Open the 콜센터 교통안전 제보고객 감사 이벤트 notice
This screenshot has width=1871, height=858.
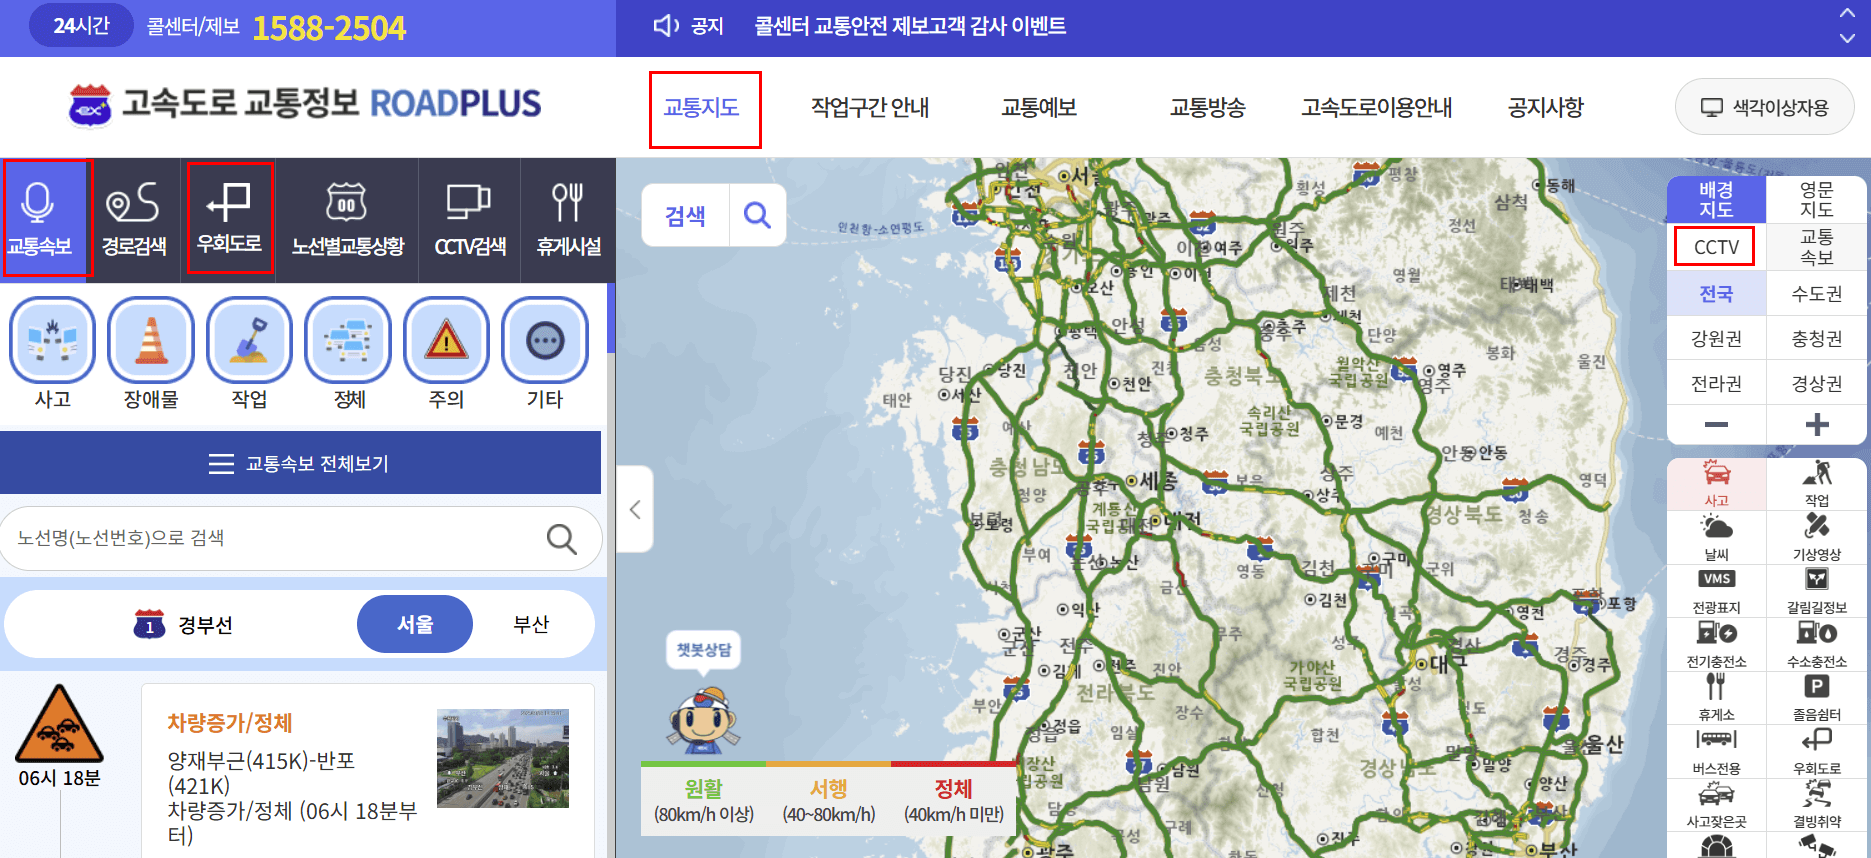coord(910,26)
